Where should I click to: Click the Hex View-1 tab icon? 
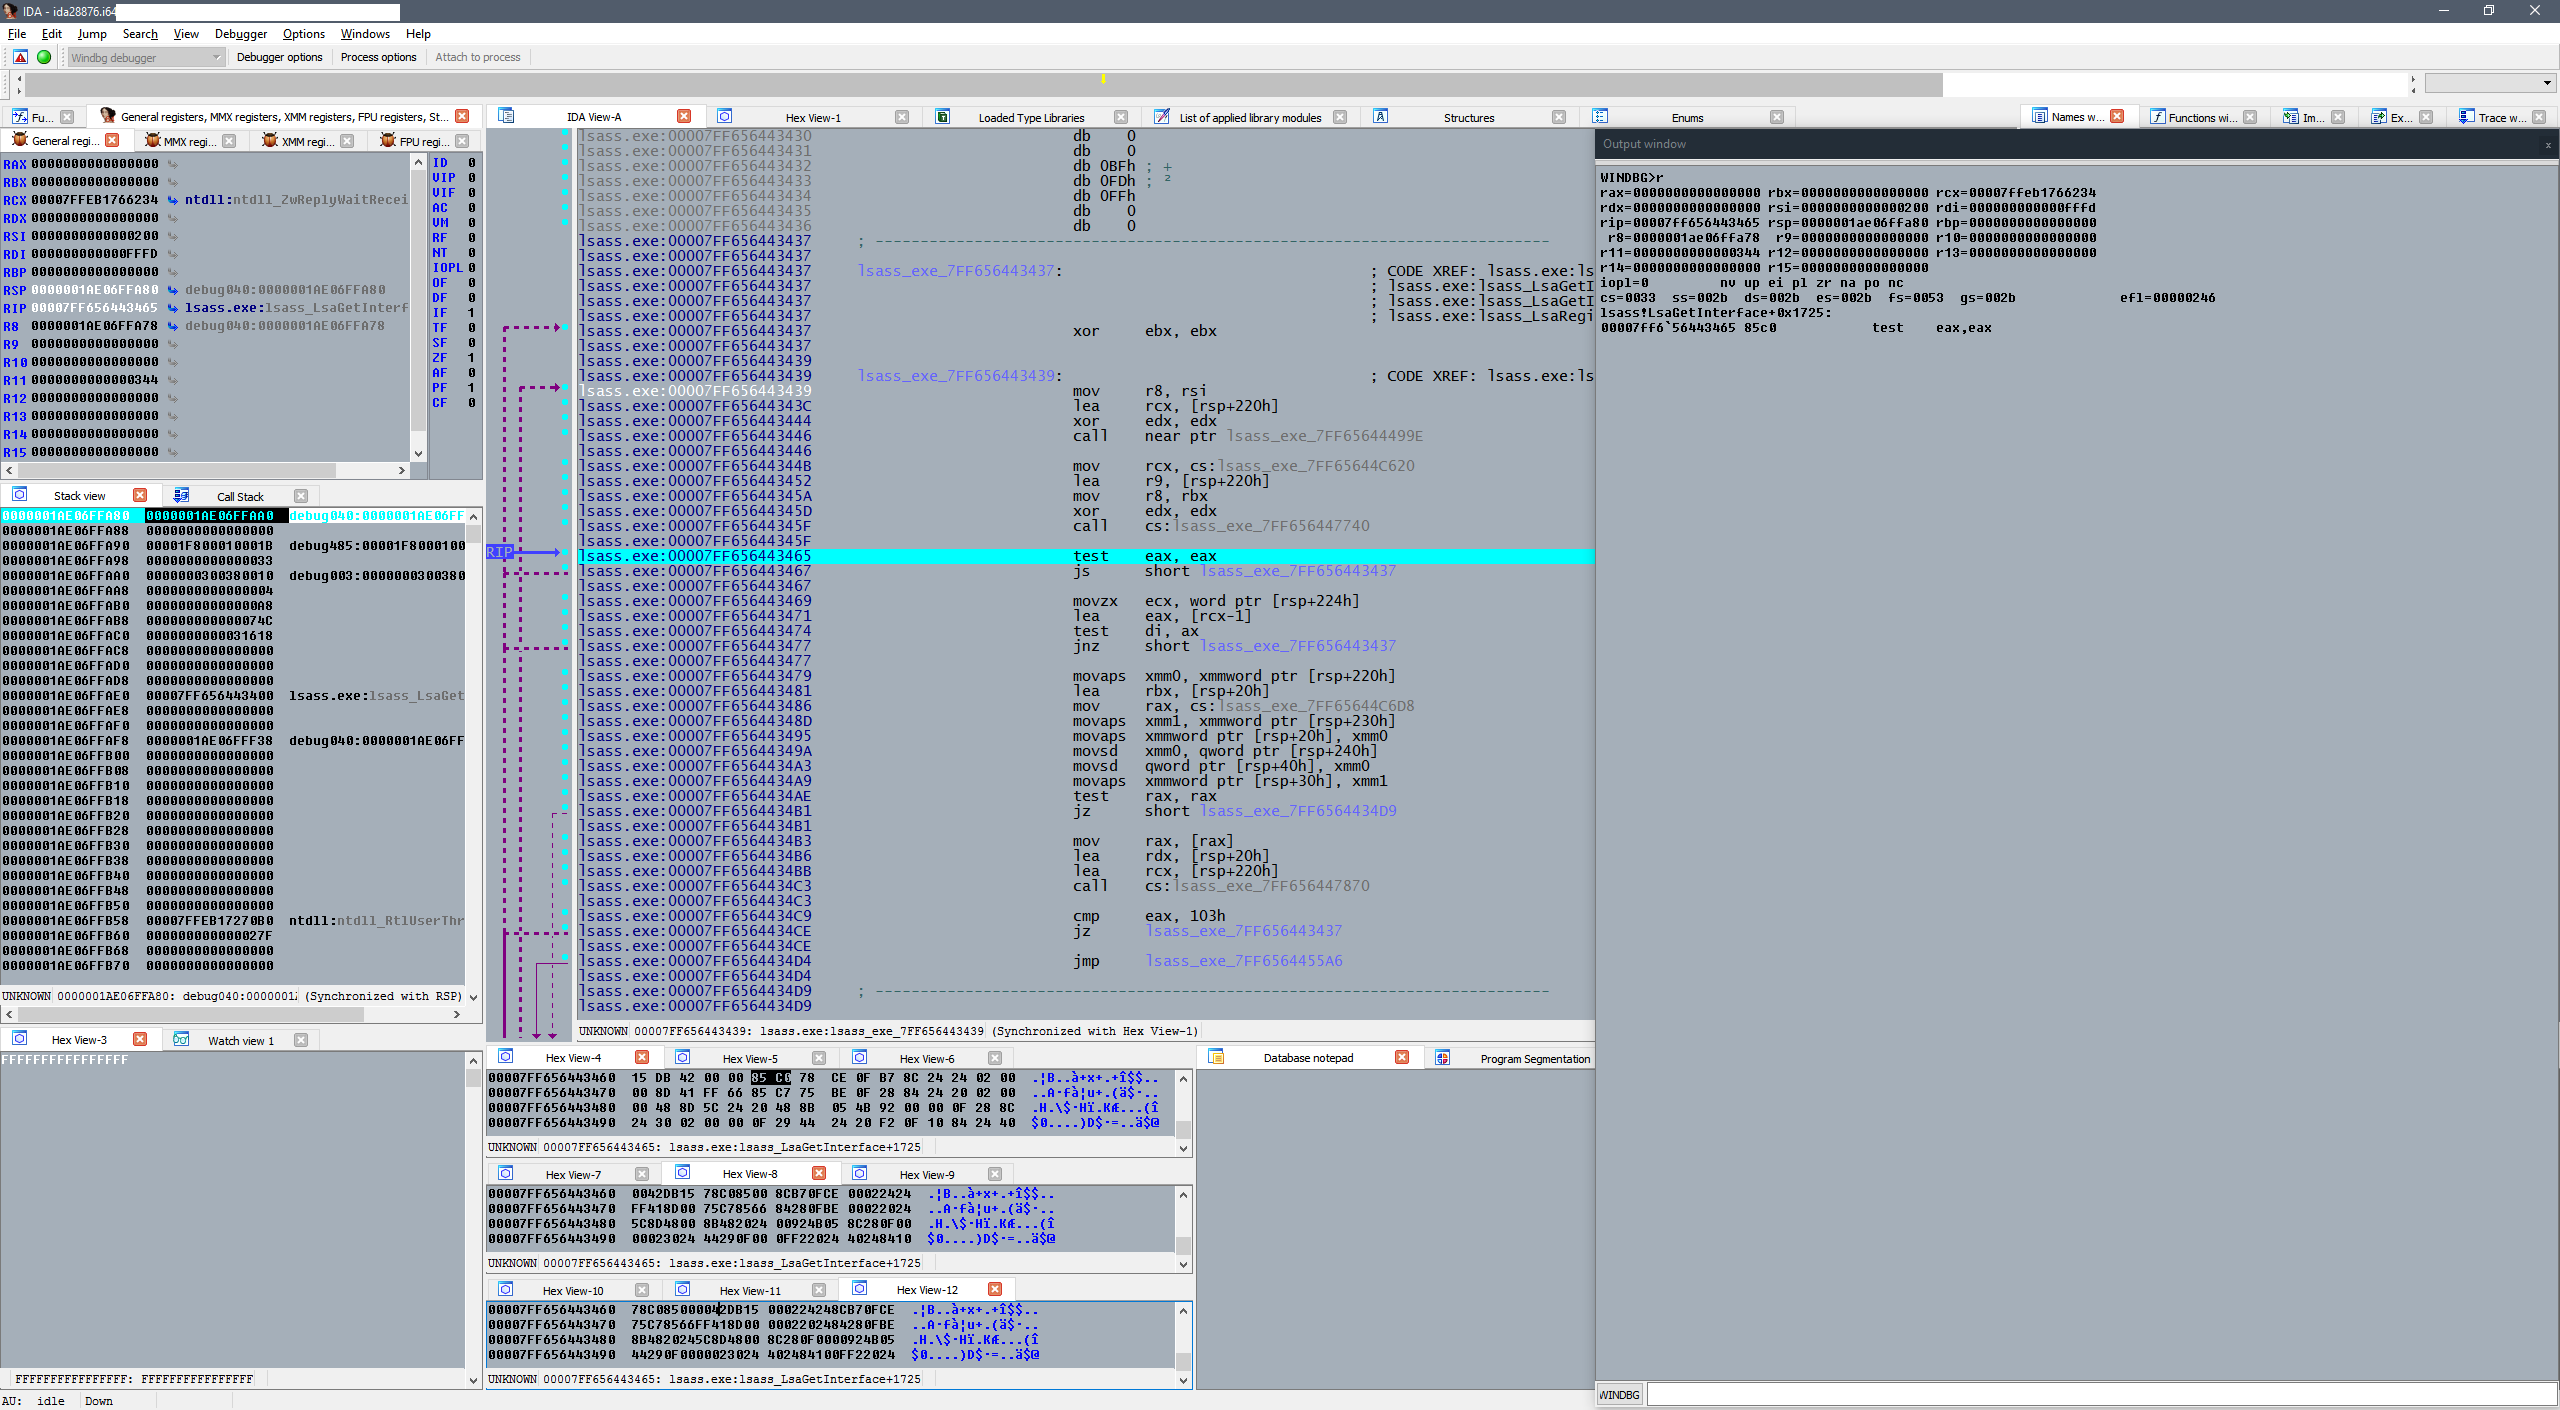pos(725,117)
